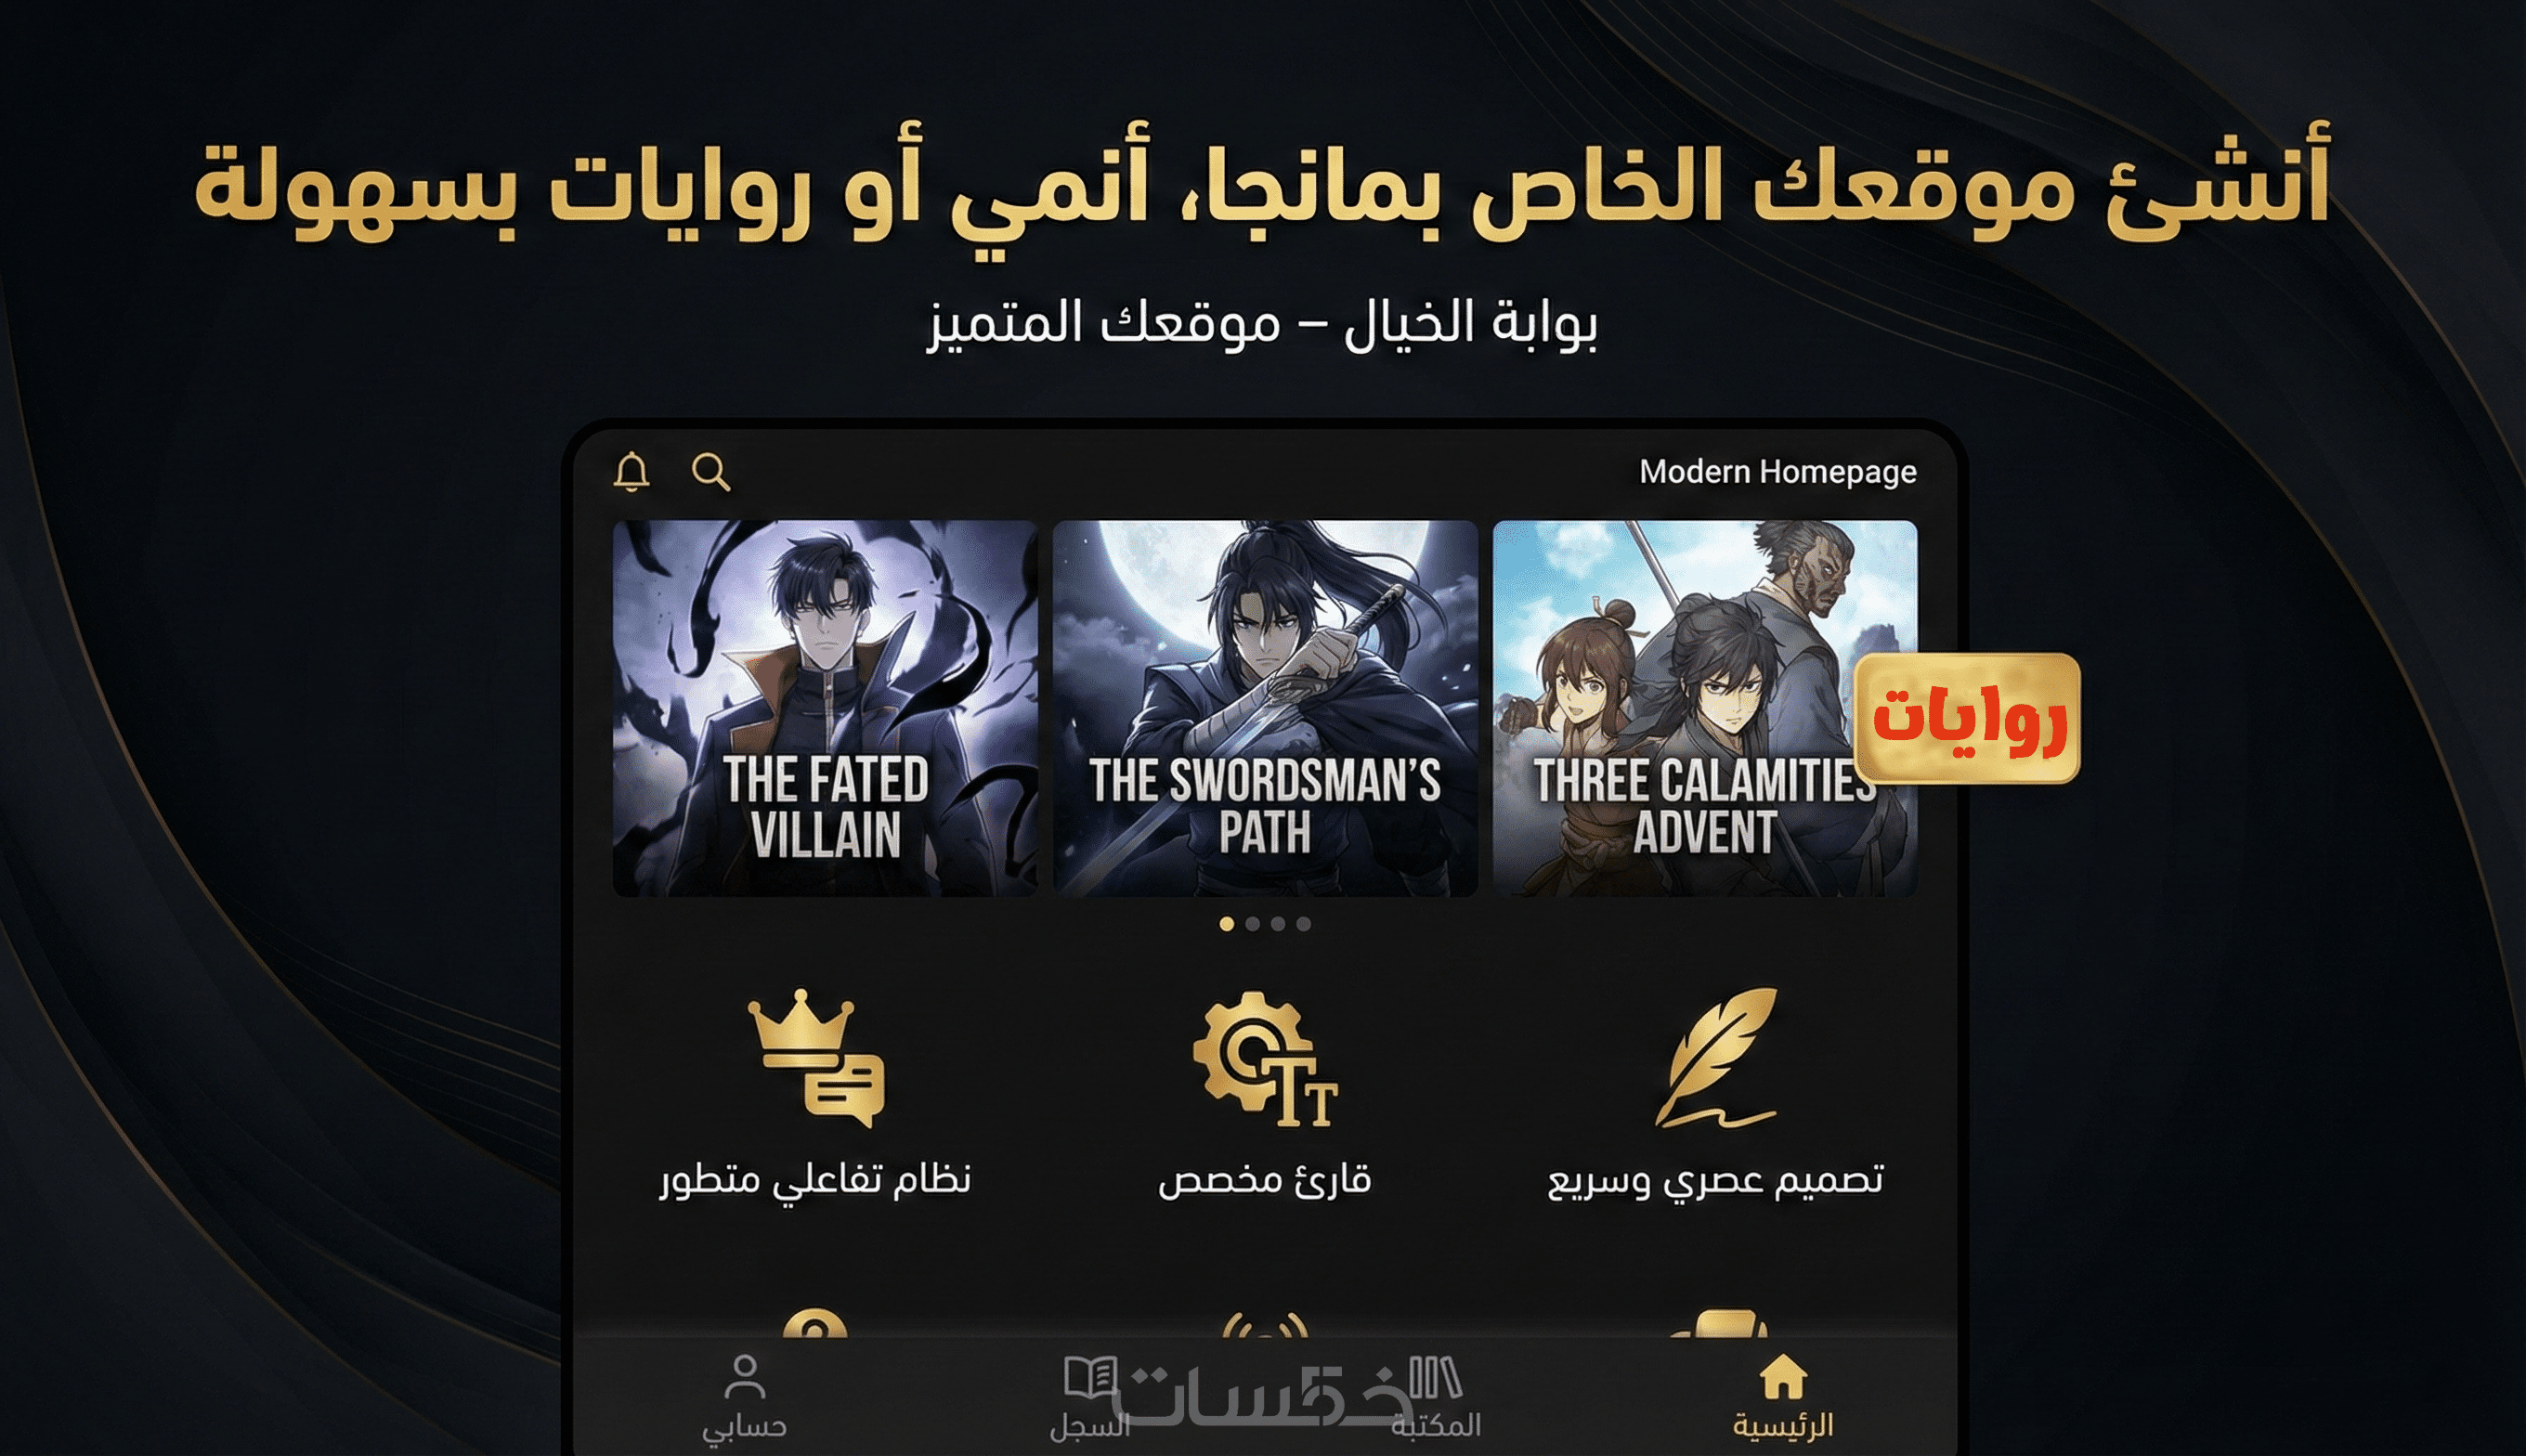This screenshot has width=2526, height=1456.
Task: Open The Swordsman's Path cover
Action: pyautogui.click(x=1265, y=708)
